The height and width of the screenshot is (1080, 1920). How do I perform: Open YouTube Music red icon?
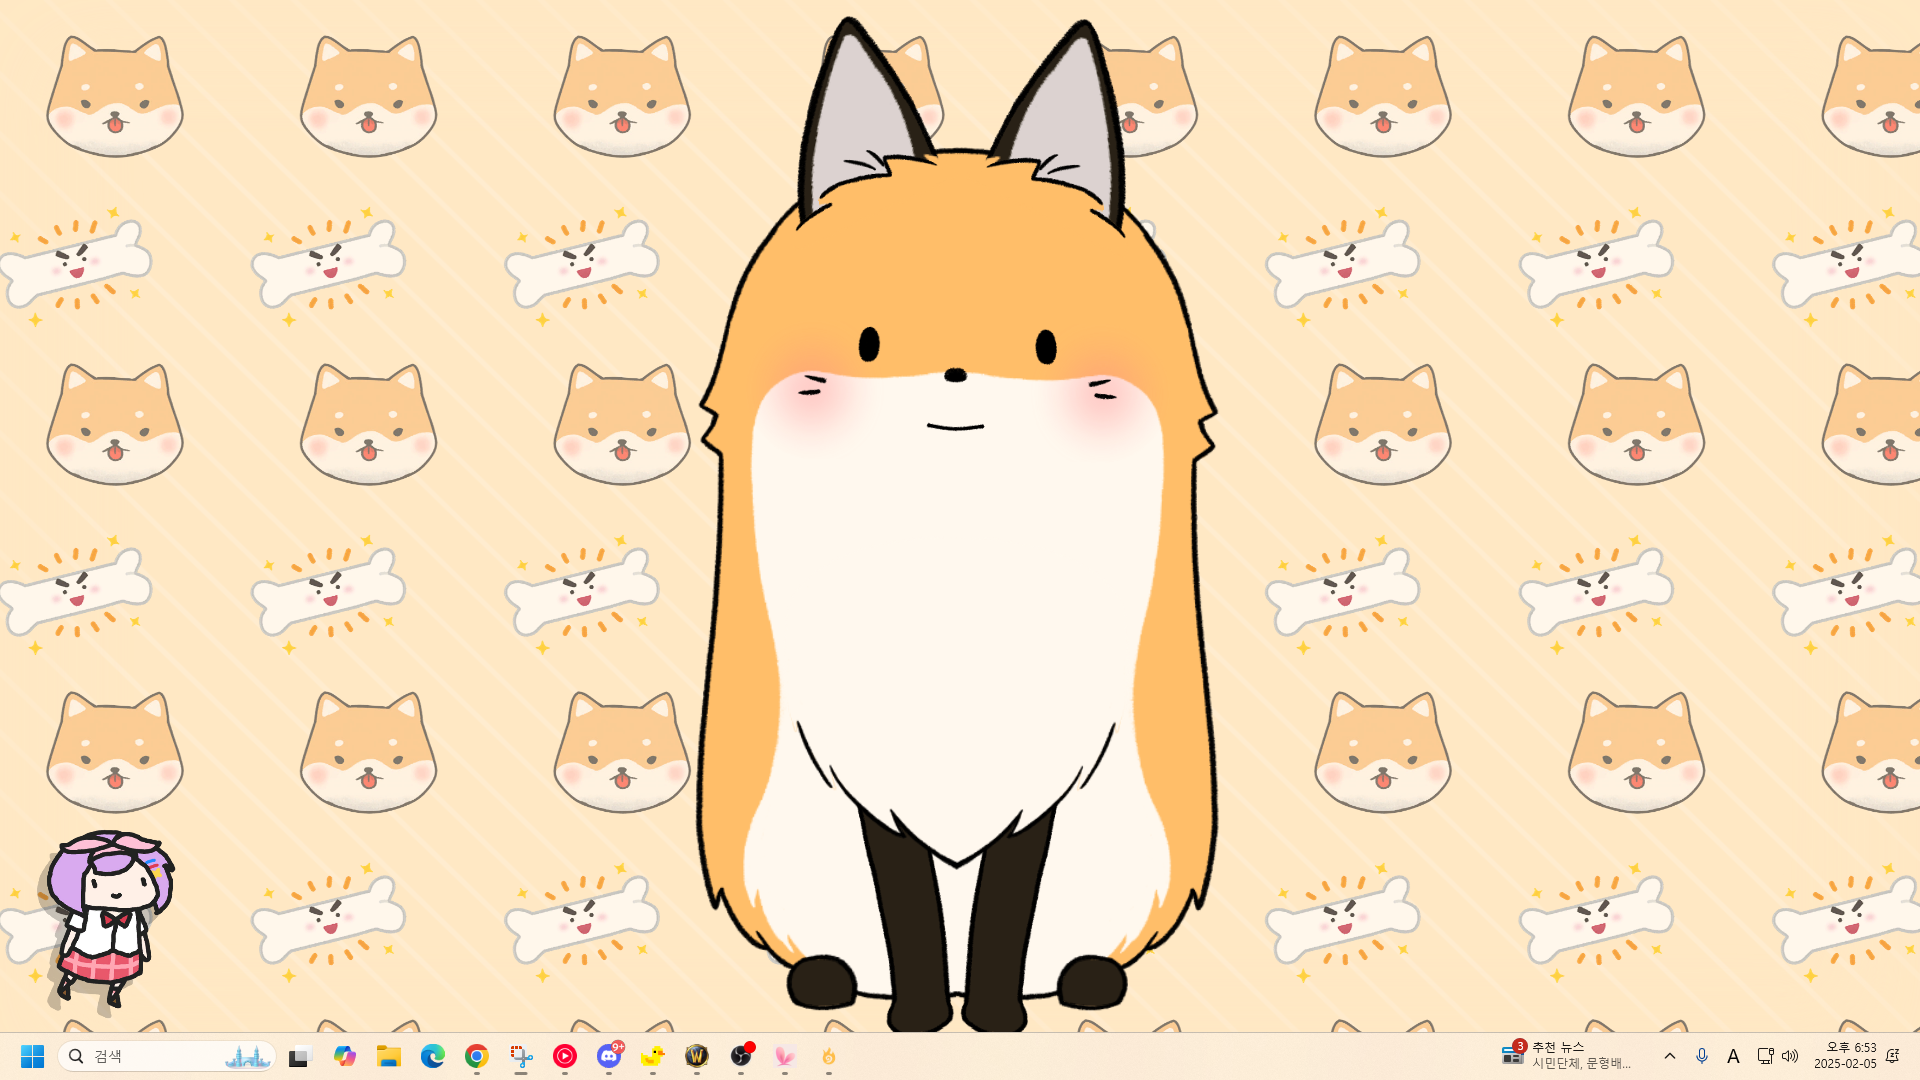pos(565,1056)
